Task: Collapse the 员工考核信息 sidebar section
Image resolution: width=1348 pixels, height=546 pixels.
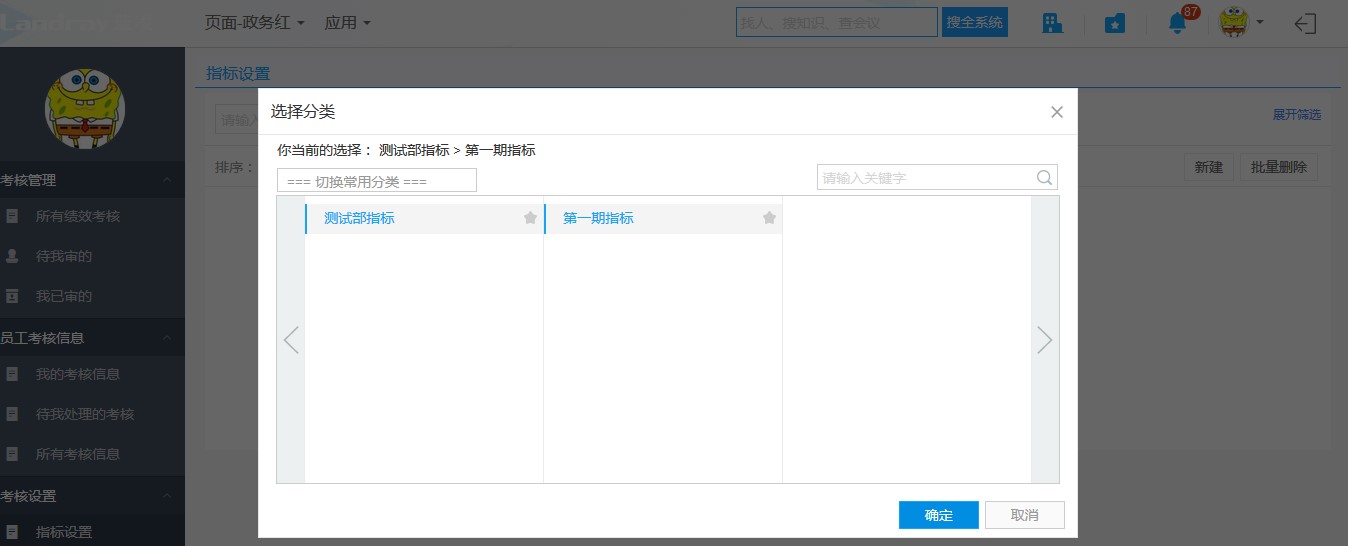Action: click(x=167, y=338)
